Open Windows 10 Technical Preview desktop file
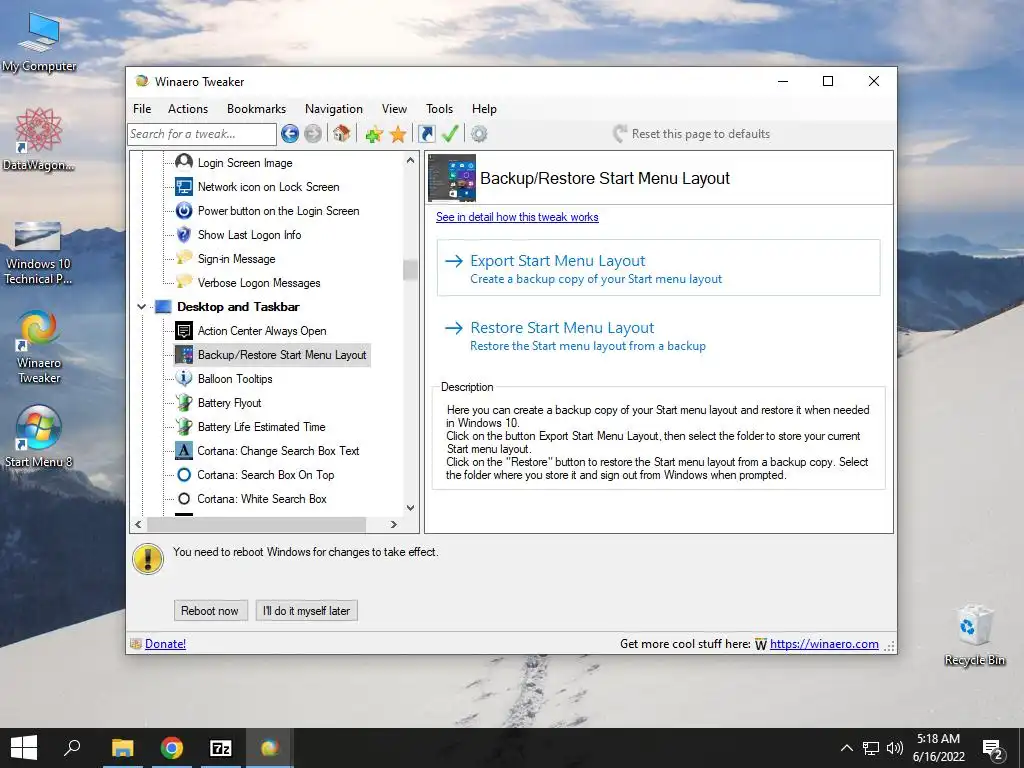The width and height of the screenshot is (1024, 768). click(x=38, y=253)
